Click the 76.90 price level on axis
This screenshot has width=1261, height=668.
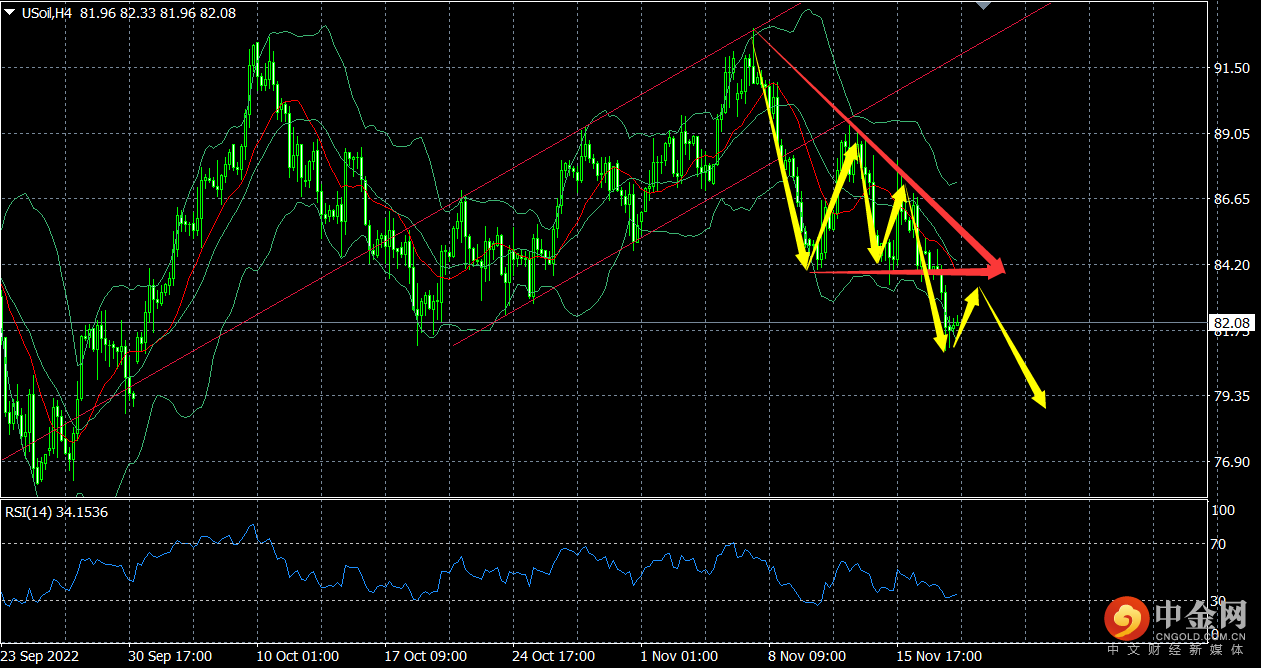[x=1230, y=462]
